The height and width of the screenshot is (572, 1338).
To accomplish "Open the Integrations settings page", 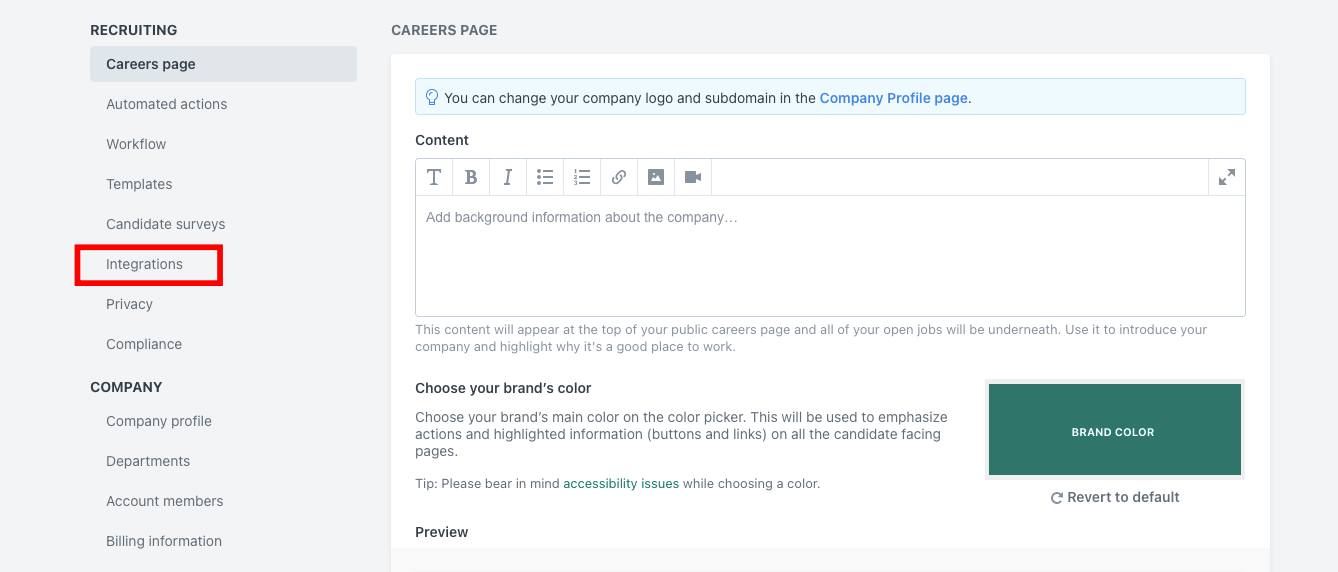I will pyautogui.click(x=145, y=264).
